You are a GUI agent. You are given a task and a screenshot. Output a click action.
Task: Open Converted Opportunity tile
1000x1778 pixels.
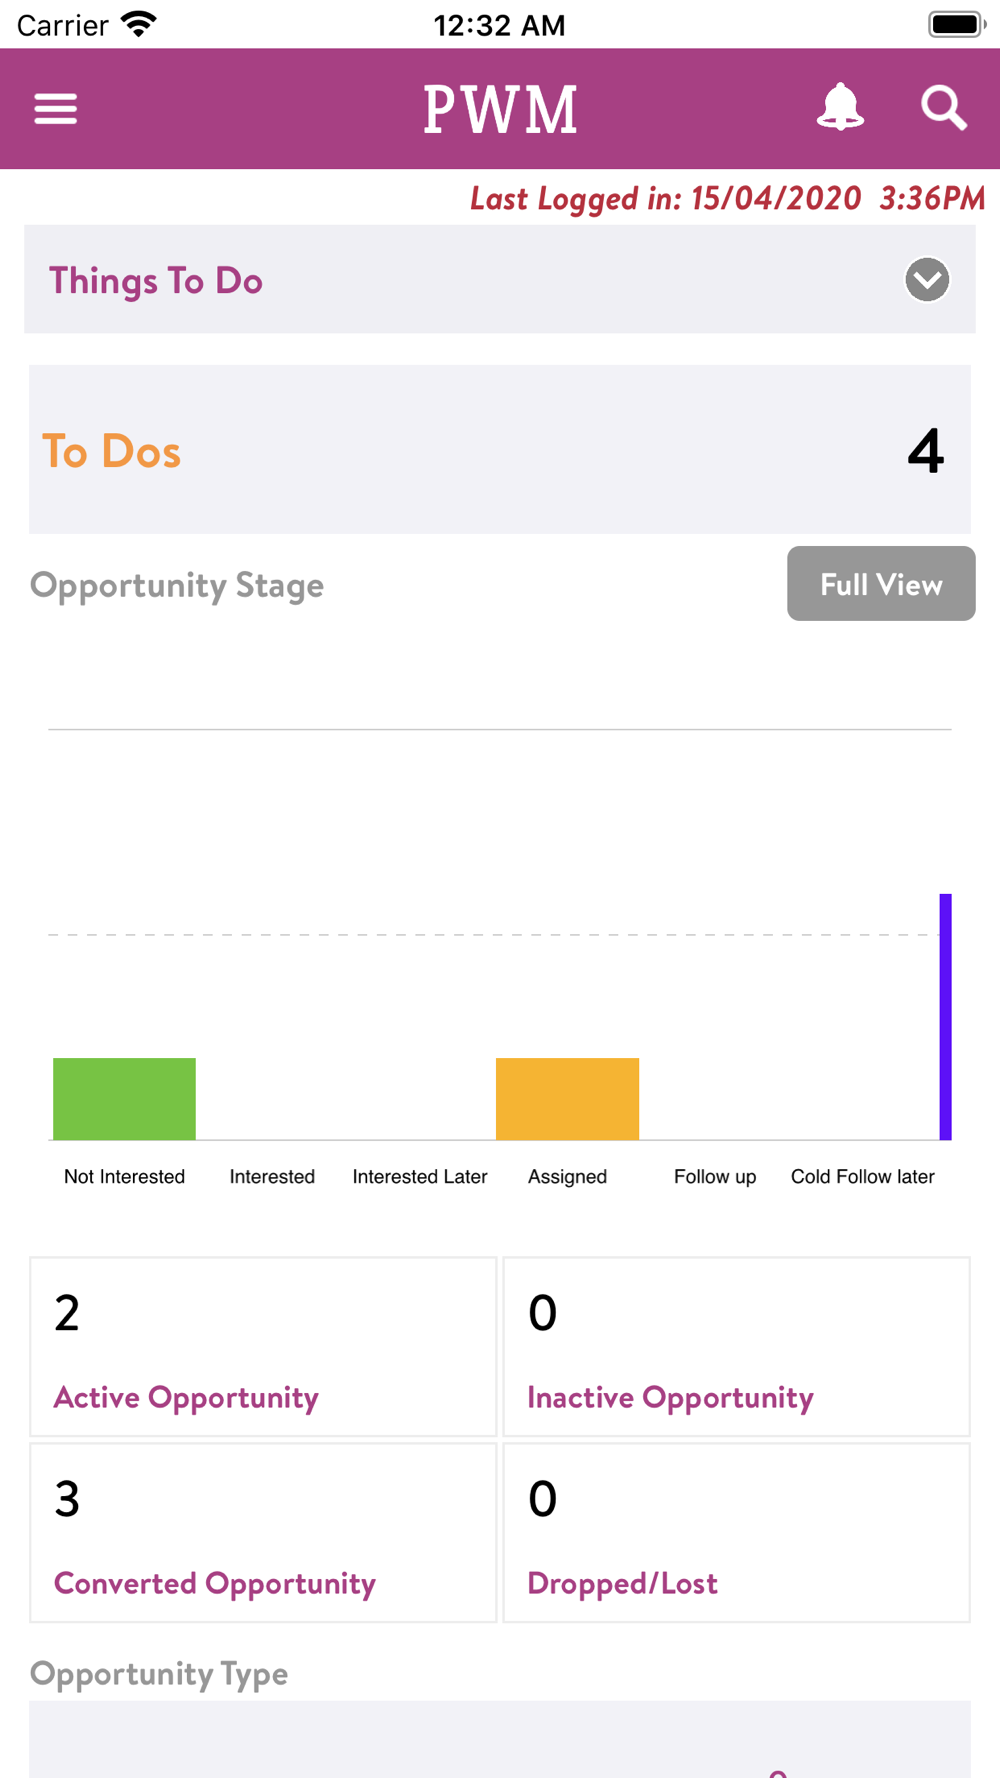[x=263, y=1532]
